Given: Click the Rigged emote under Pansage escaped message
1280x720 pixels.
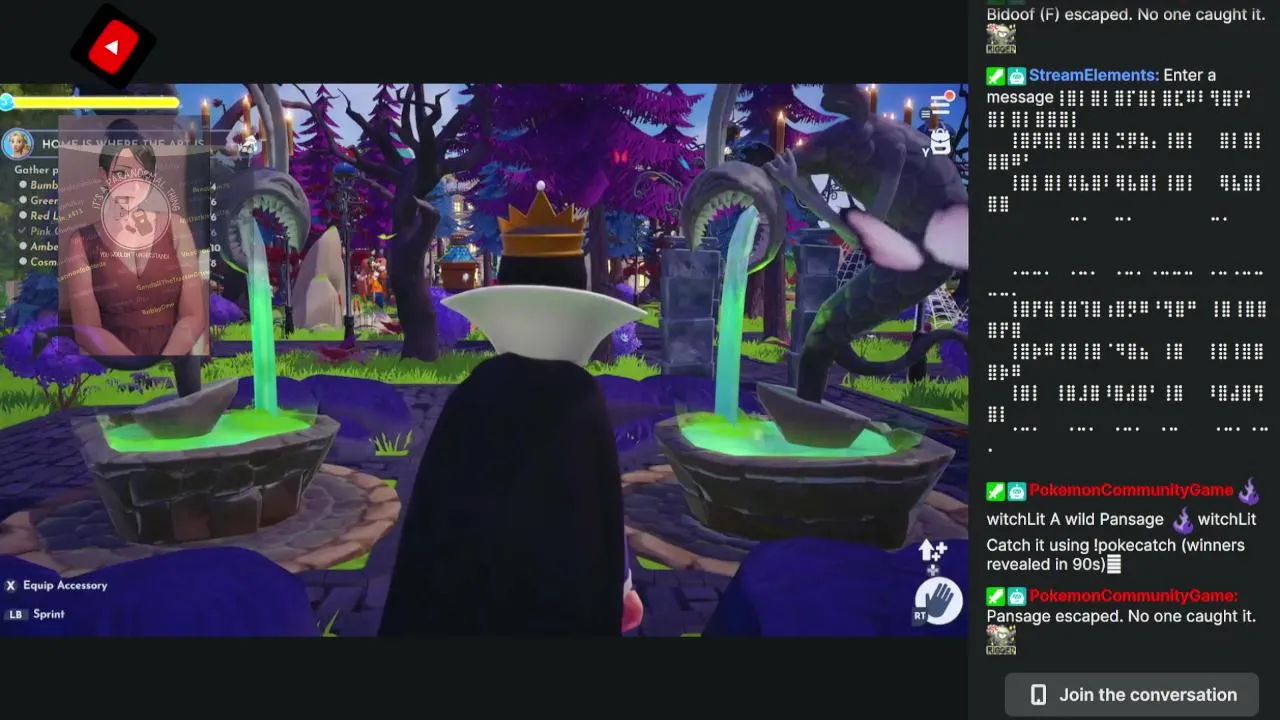Looking at the screenshot, I should point(1001,641).
